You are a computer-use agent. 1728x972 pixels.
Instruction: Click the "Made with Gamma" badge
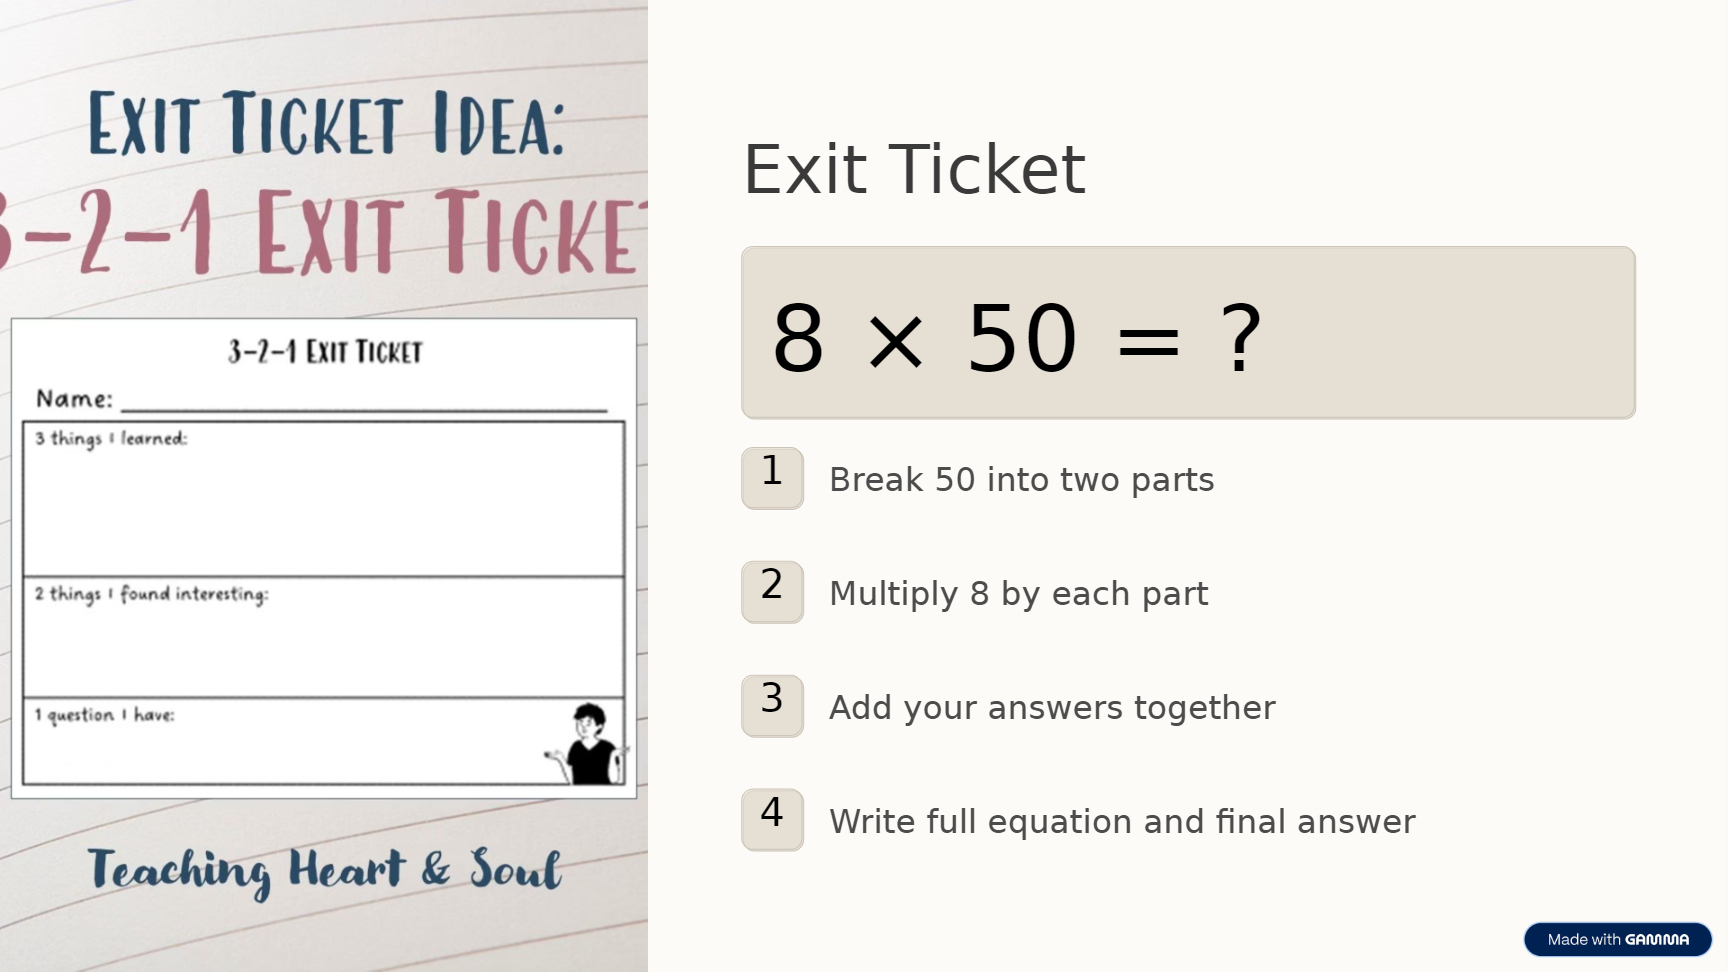pyautogui.click(x=1617, y=939)
